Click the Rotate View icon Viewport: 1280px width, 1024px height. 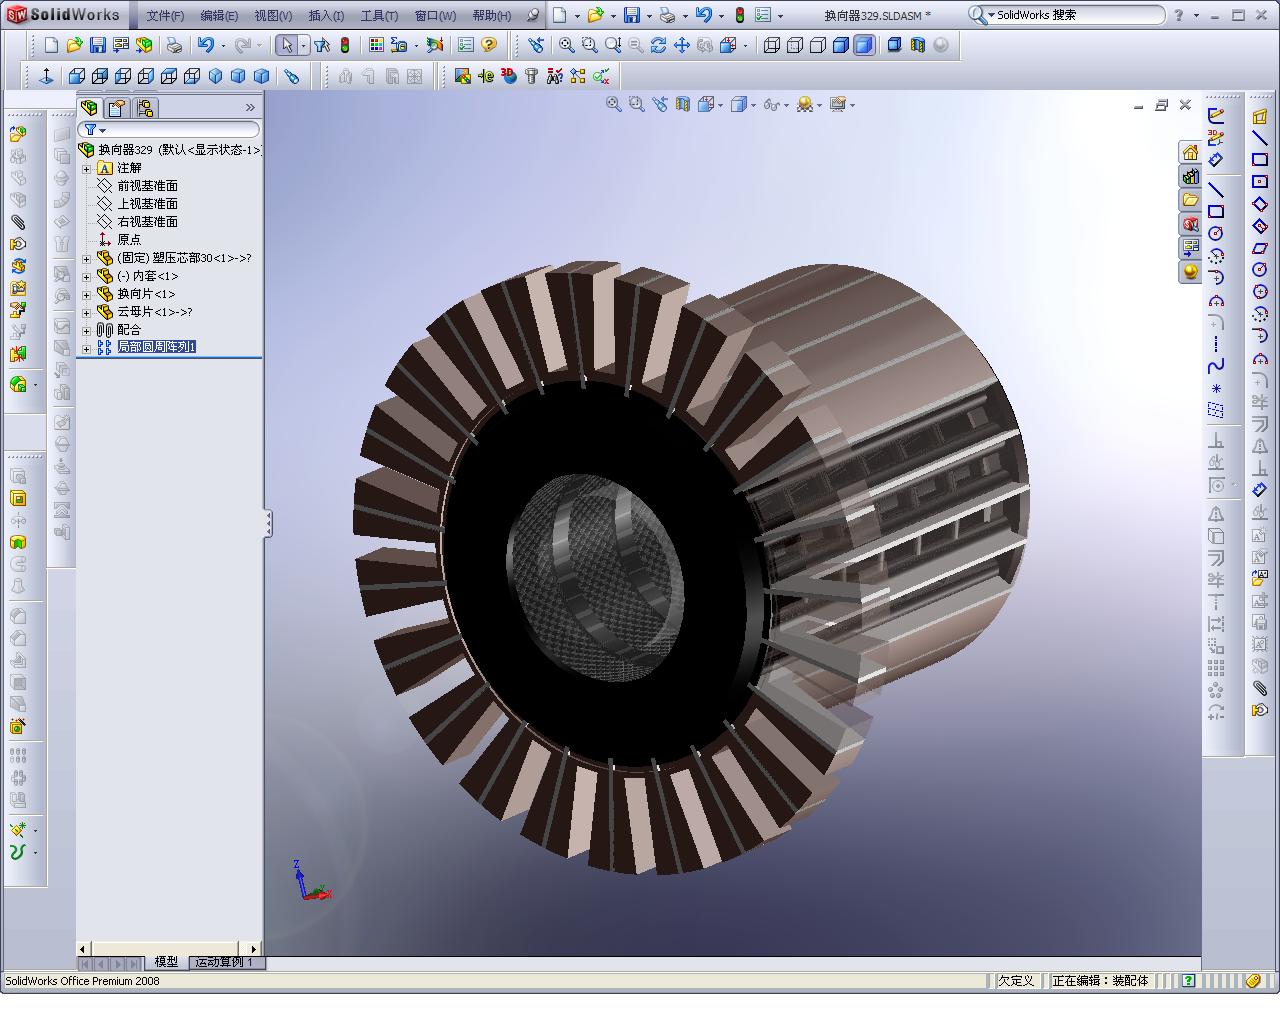[658, 45]
